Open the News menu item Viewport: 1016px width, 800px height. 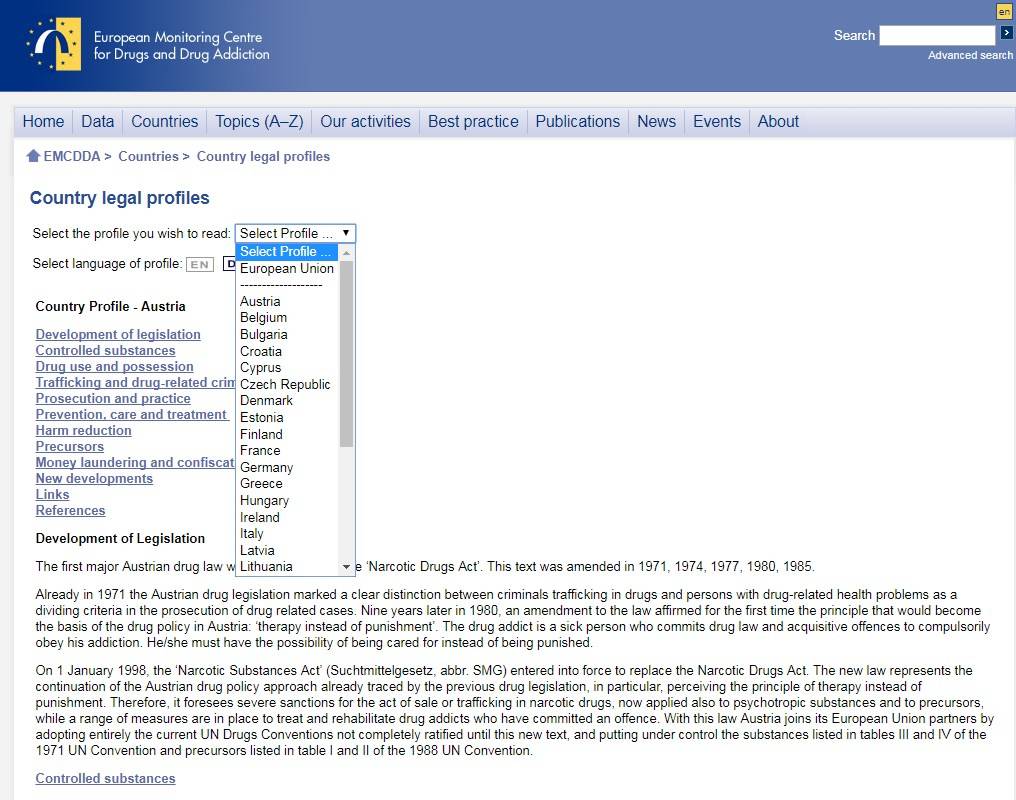(656, 121)
